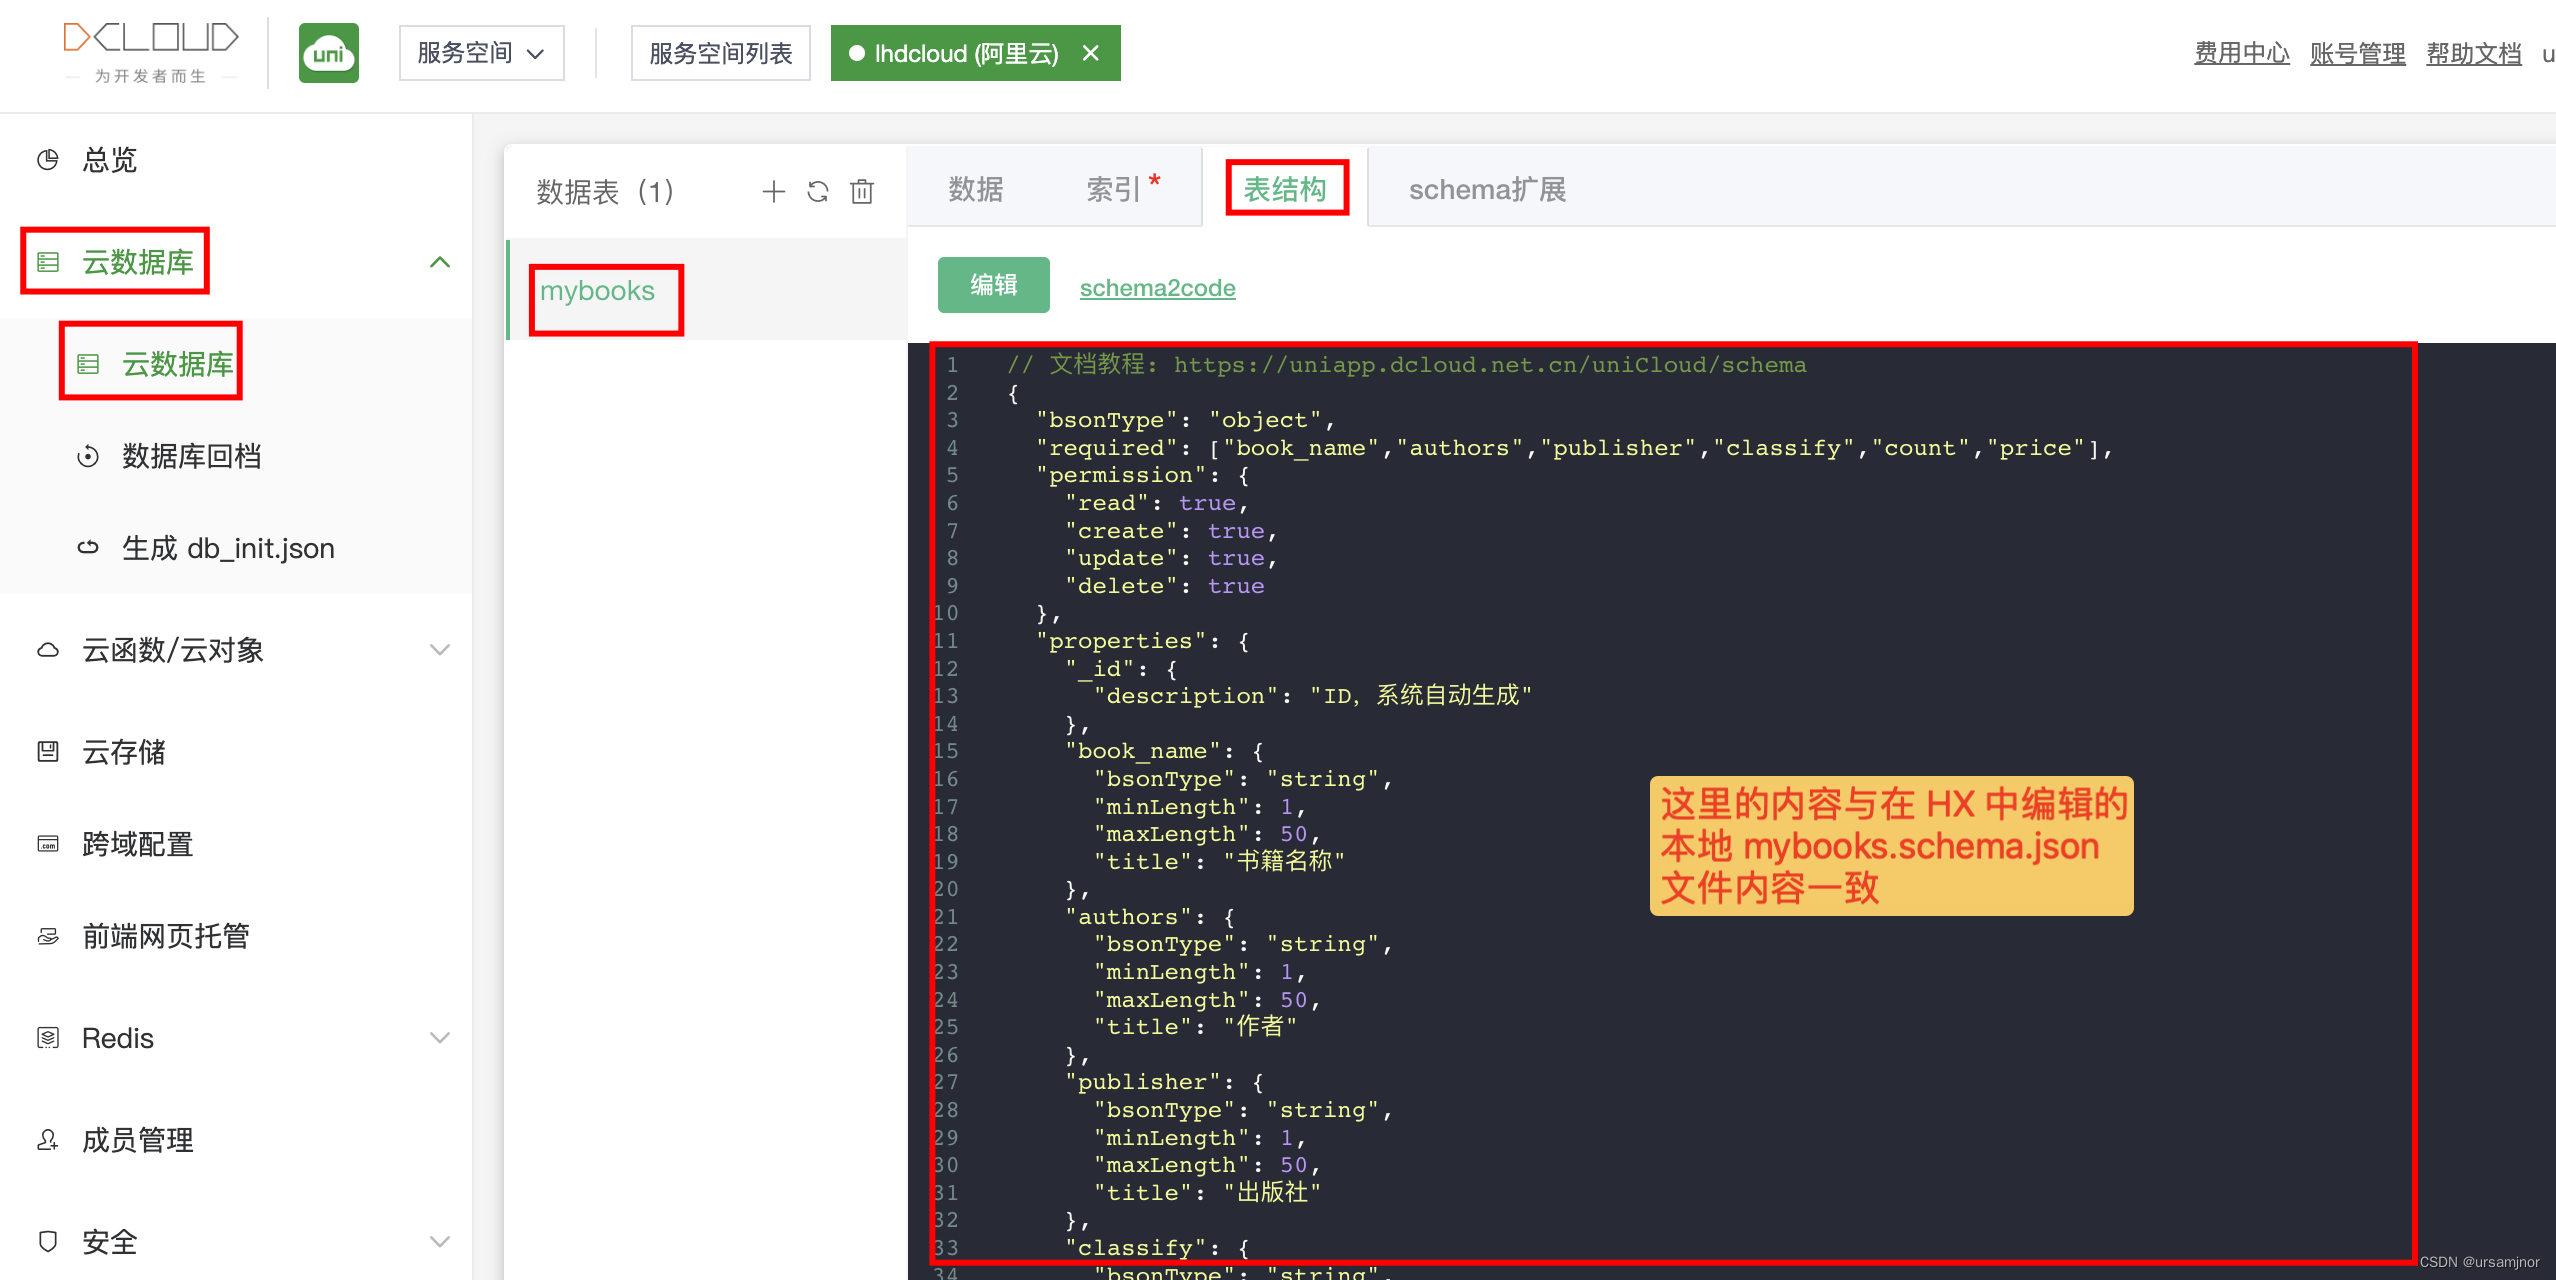The height and width of the screenshot is (1280, 2556).
Task: Switch to the schema扩展 tab
Action: coord(1488,189)
